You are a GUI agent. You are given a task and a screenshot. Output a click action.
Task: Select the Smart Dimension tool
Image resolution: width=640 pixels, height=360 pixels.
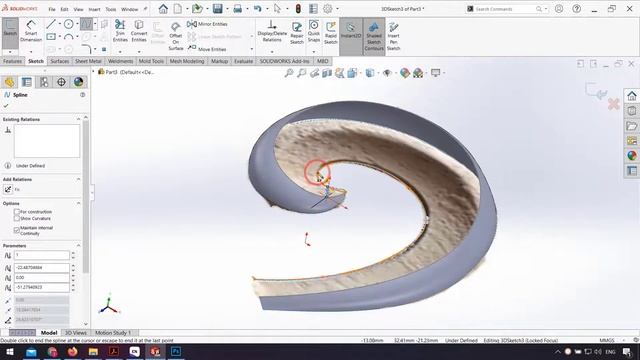tap(31, 31)
